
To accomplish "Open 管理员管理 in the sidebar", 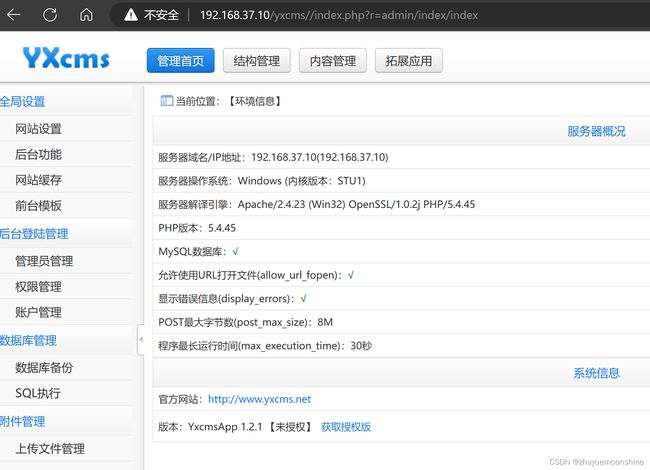I will [x=44, y=261].
